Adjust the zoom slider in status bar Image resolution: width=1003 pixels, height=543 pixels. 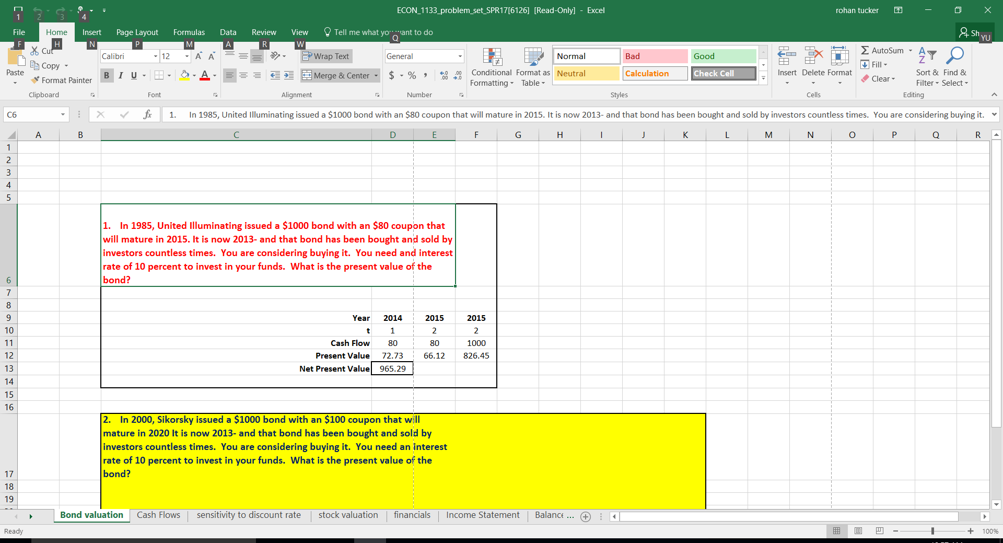click(933, 531)
